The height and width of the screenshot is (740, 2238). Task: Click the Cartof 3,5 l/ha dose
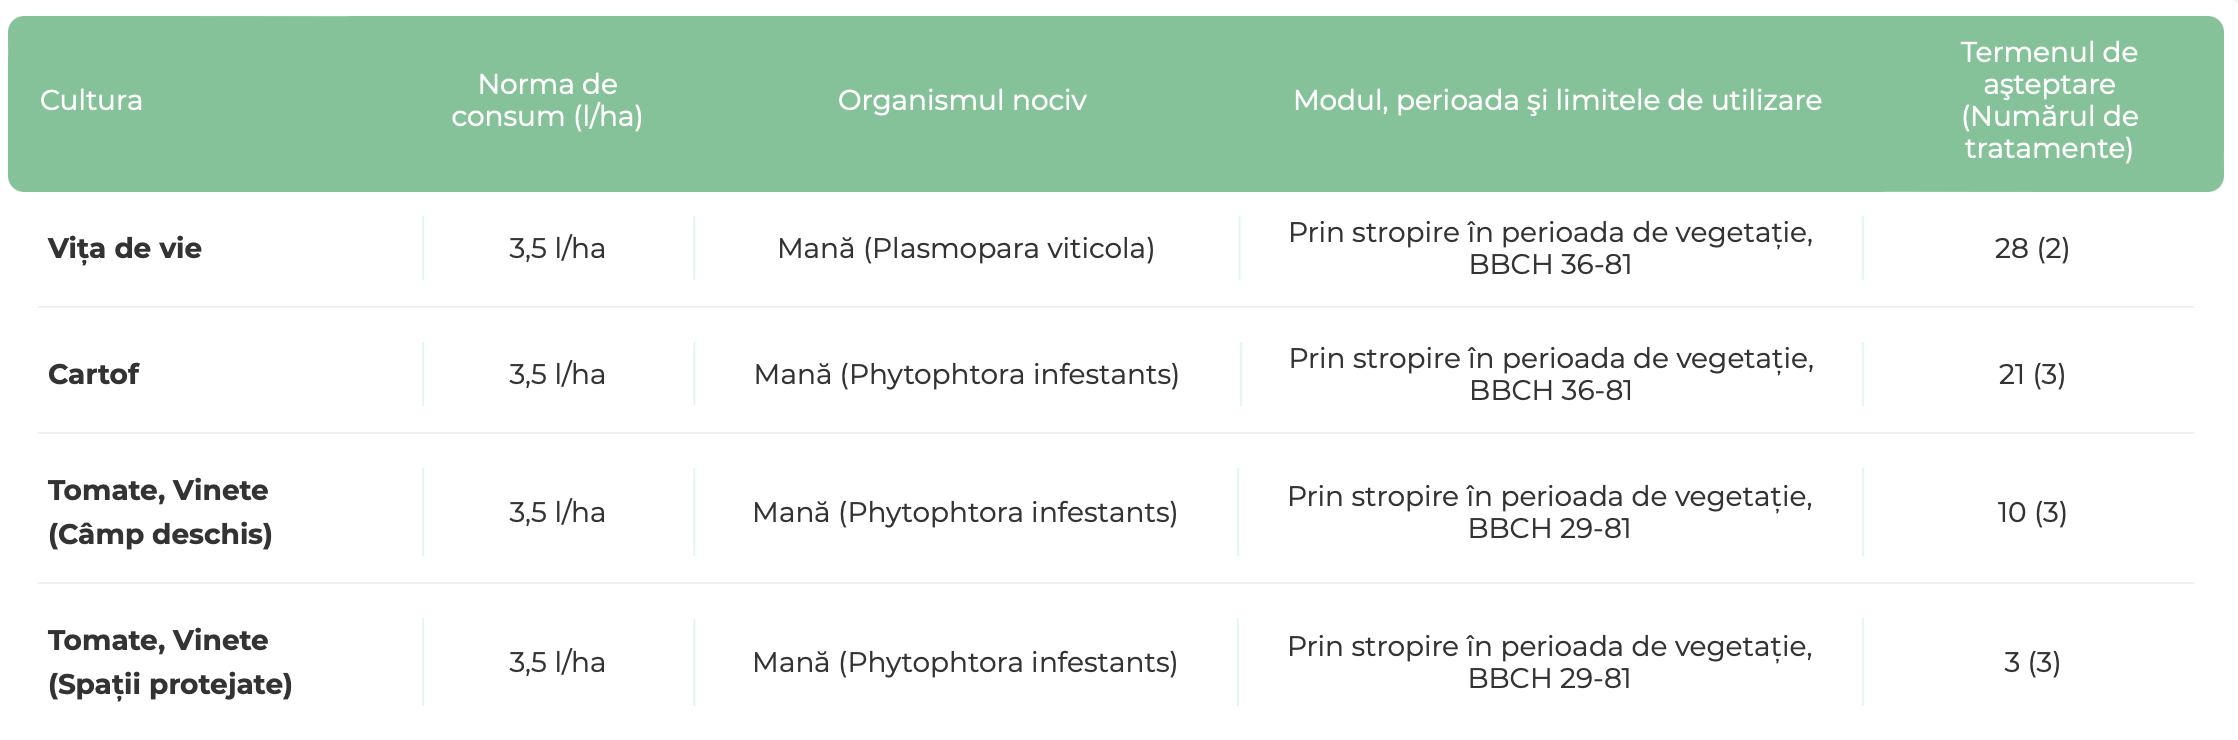557,374
